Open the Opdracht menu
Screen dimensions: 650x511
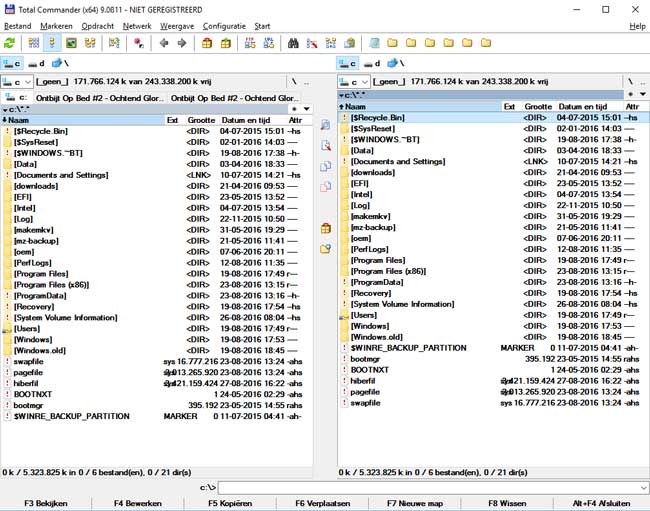[x=97, y=26]
